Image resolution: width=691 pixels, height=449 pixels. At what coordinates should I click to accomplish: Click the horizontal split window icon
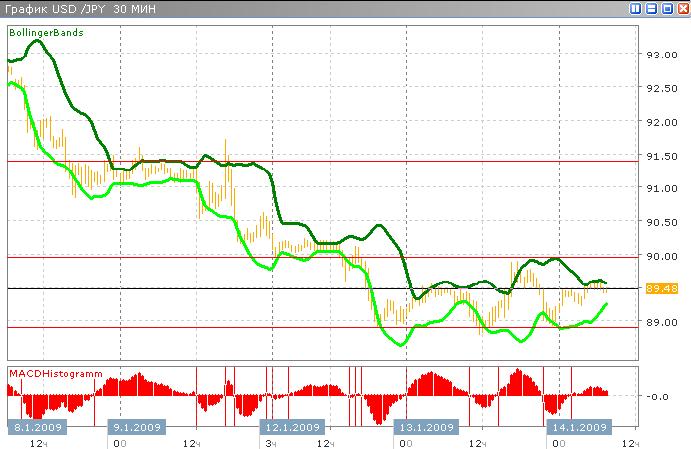(650, 8)
